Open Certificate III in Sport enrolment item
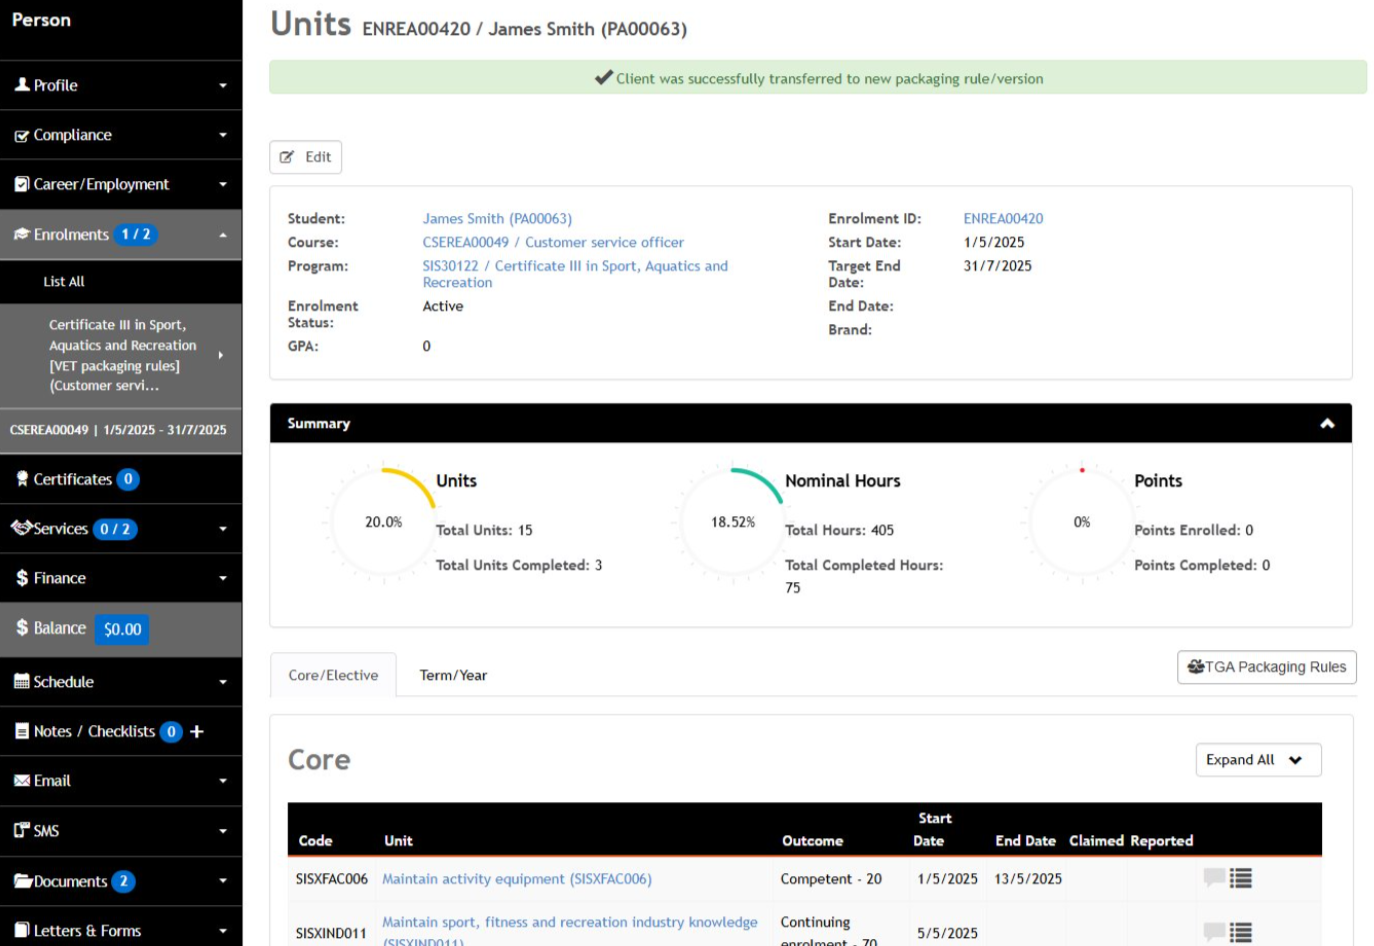The height and width of the screenshot is (946, 1374). pyautogui.click(x=121, y=355)
